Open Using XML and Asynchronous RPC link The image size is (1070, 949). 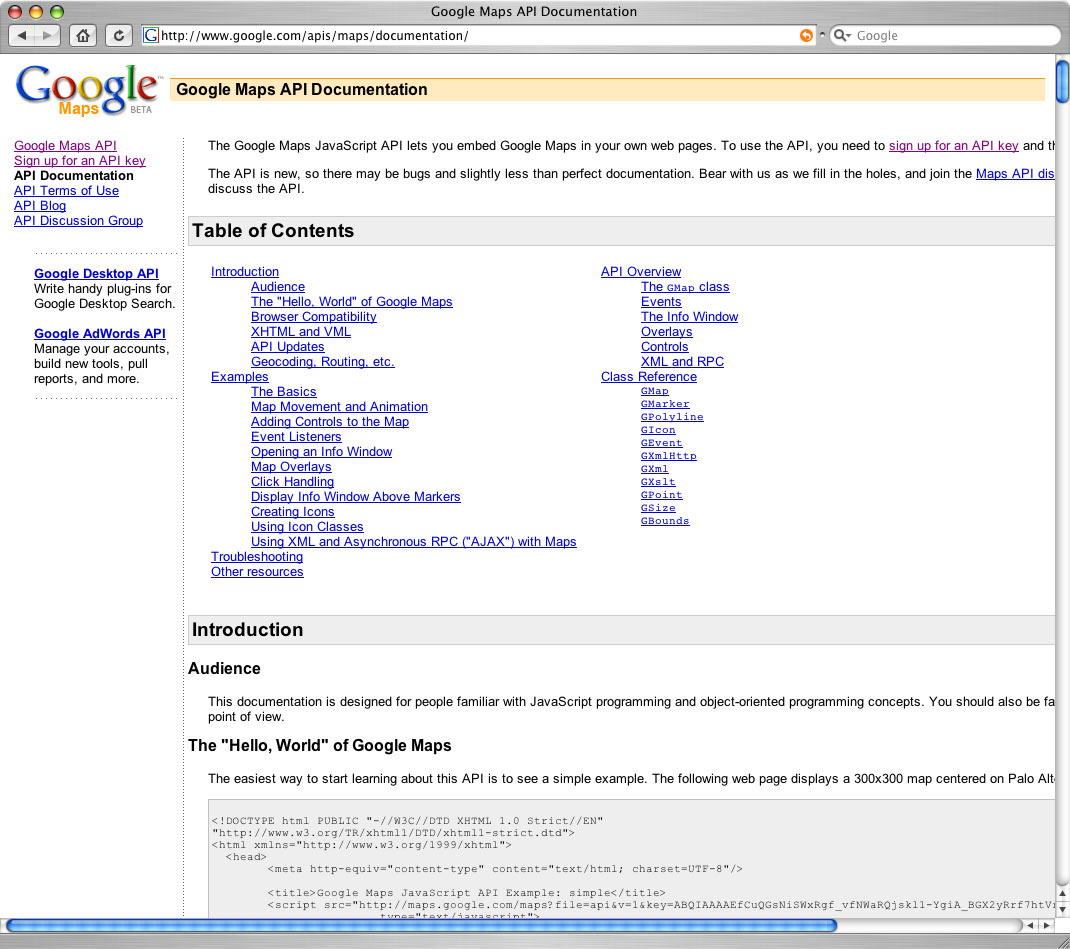(x=414, y=542)
